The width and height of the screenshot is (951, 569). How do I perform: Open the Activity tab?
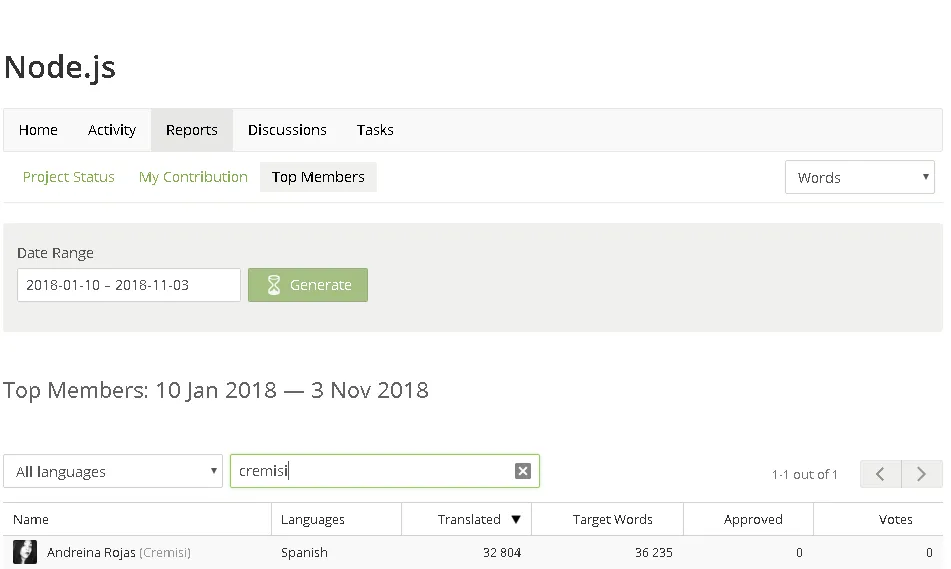112,130
